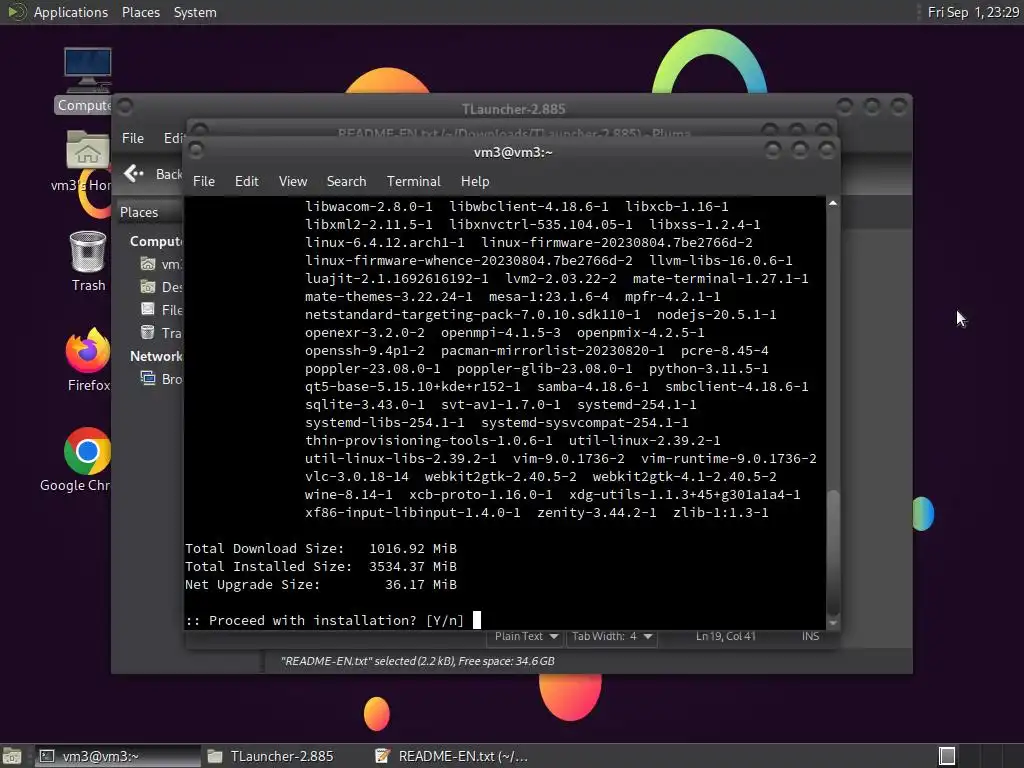
Task: Click the Computer header in Places sidebar
Action: (x=156, y=241)
